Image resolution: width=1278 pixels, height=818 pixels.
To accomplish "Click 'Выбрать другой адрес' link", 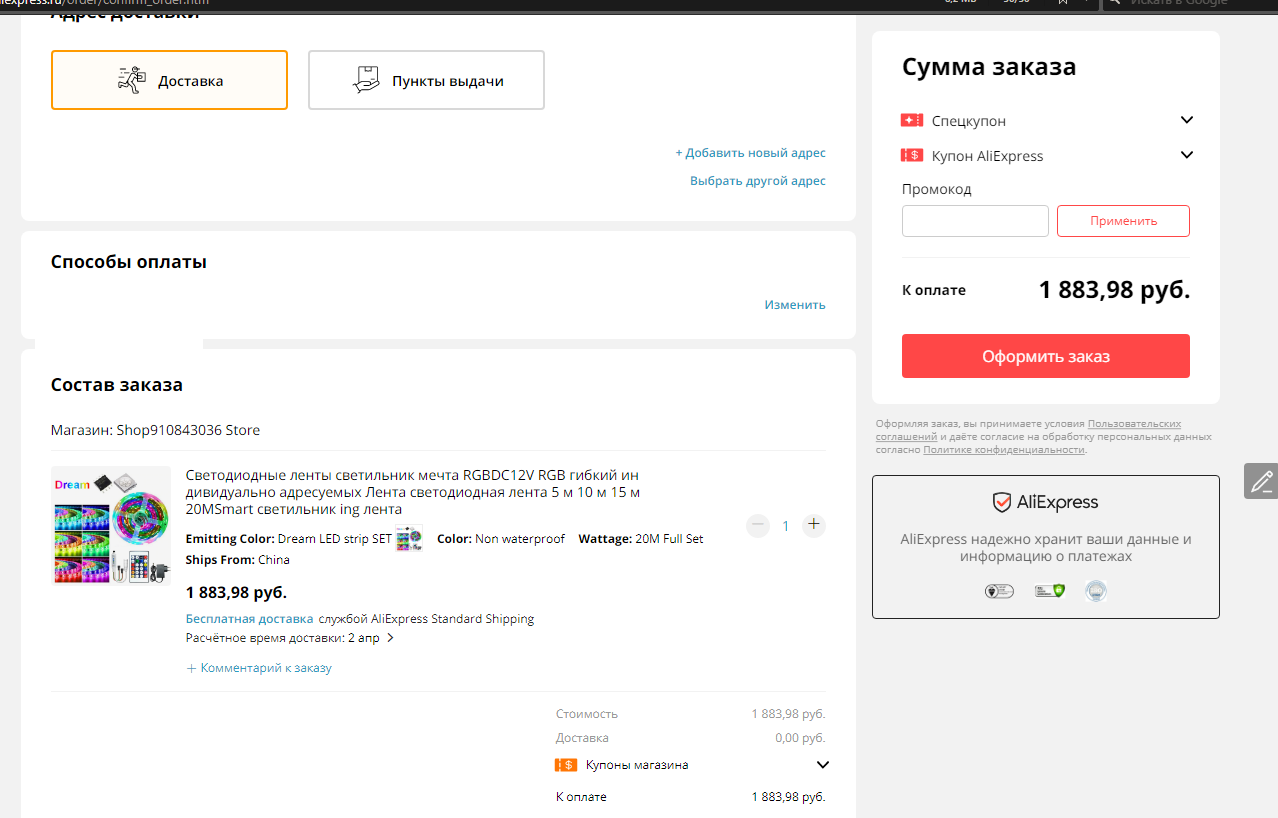I will coord(758,181).
